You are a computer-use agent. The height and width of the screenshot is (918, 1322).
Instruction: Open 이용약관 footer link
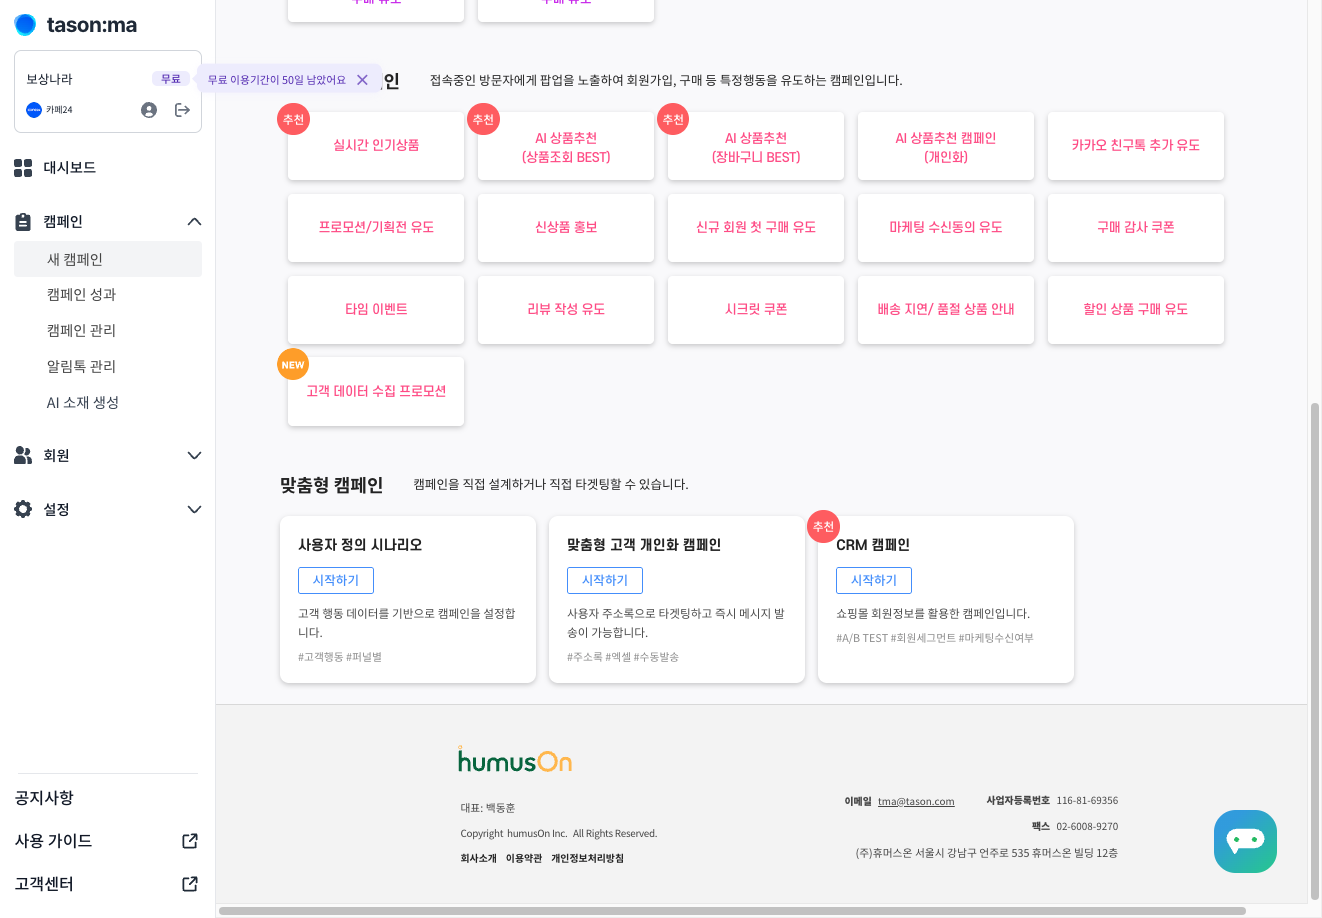click(524, 858)
